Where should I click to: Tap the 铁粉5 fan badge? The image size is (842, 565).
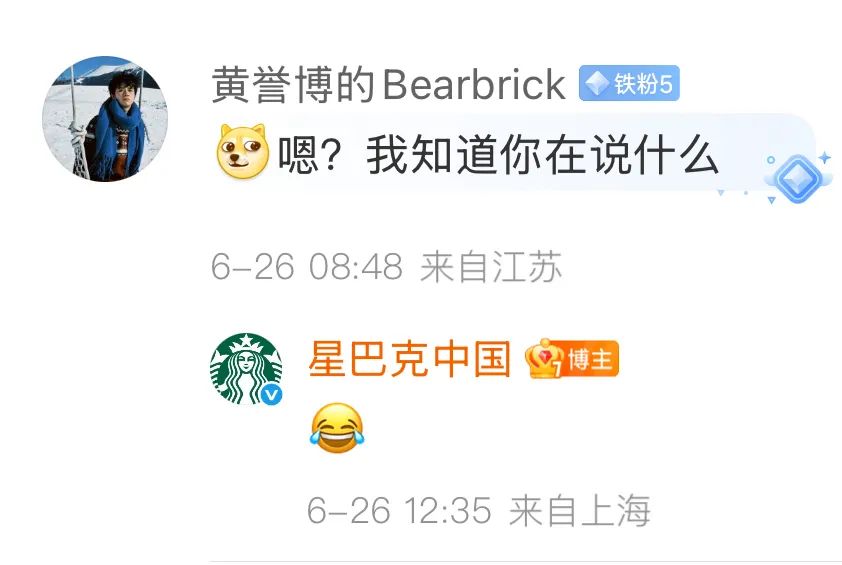pyautogui.click(x=629, y=83)
